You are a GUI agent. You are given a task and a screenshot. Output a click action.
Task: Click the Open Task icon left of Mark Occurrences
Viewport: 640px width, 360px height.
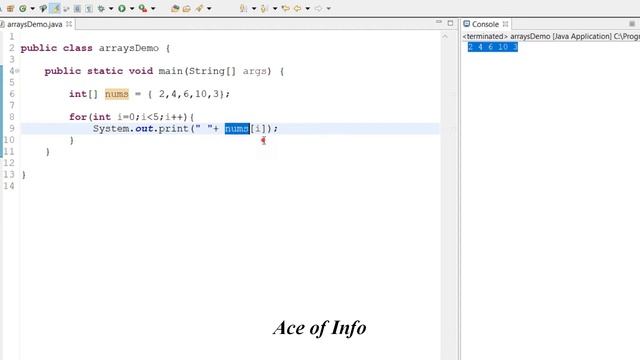pos(43,8)
